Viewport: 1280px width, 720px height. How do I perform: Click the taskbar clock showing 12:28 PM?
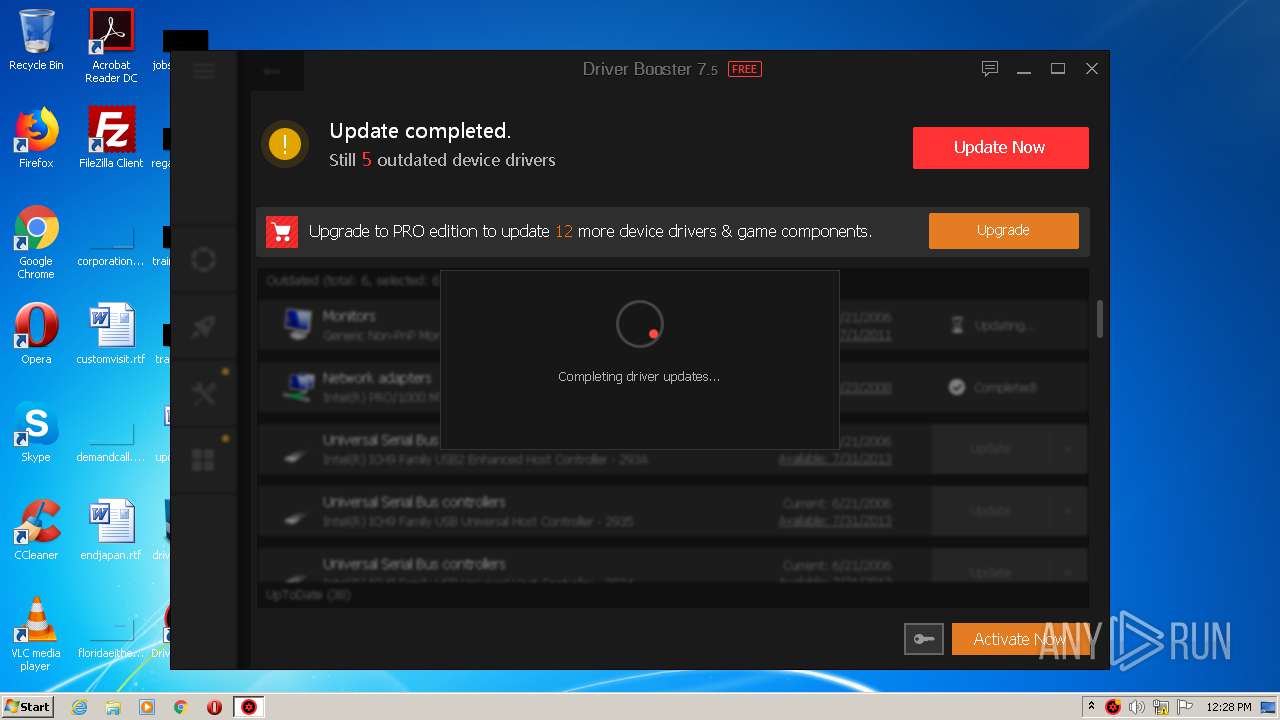click(1229, 707)
